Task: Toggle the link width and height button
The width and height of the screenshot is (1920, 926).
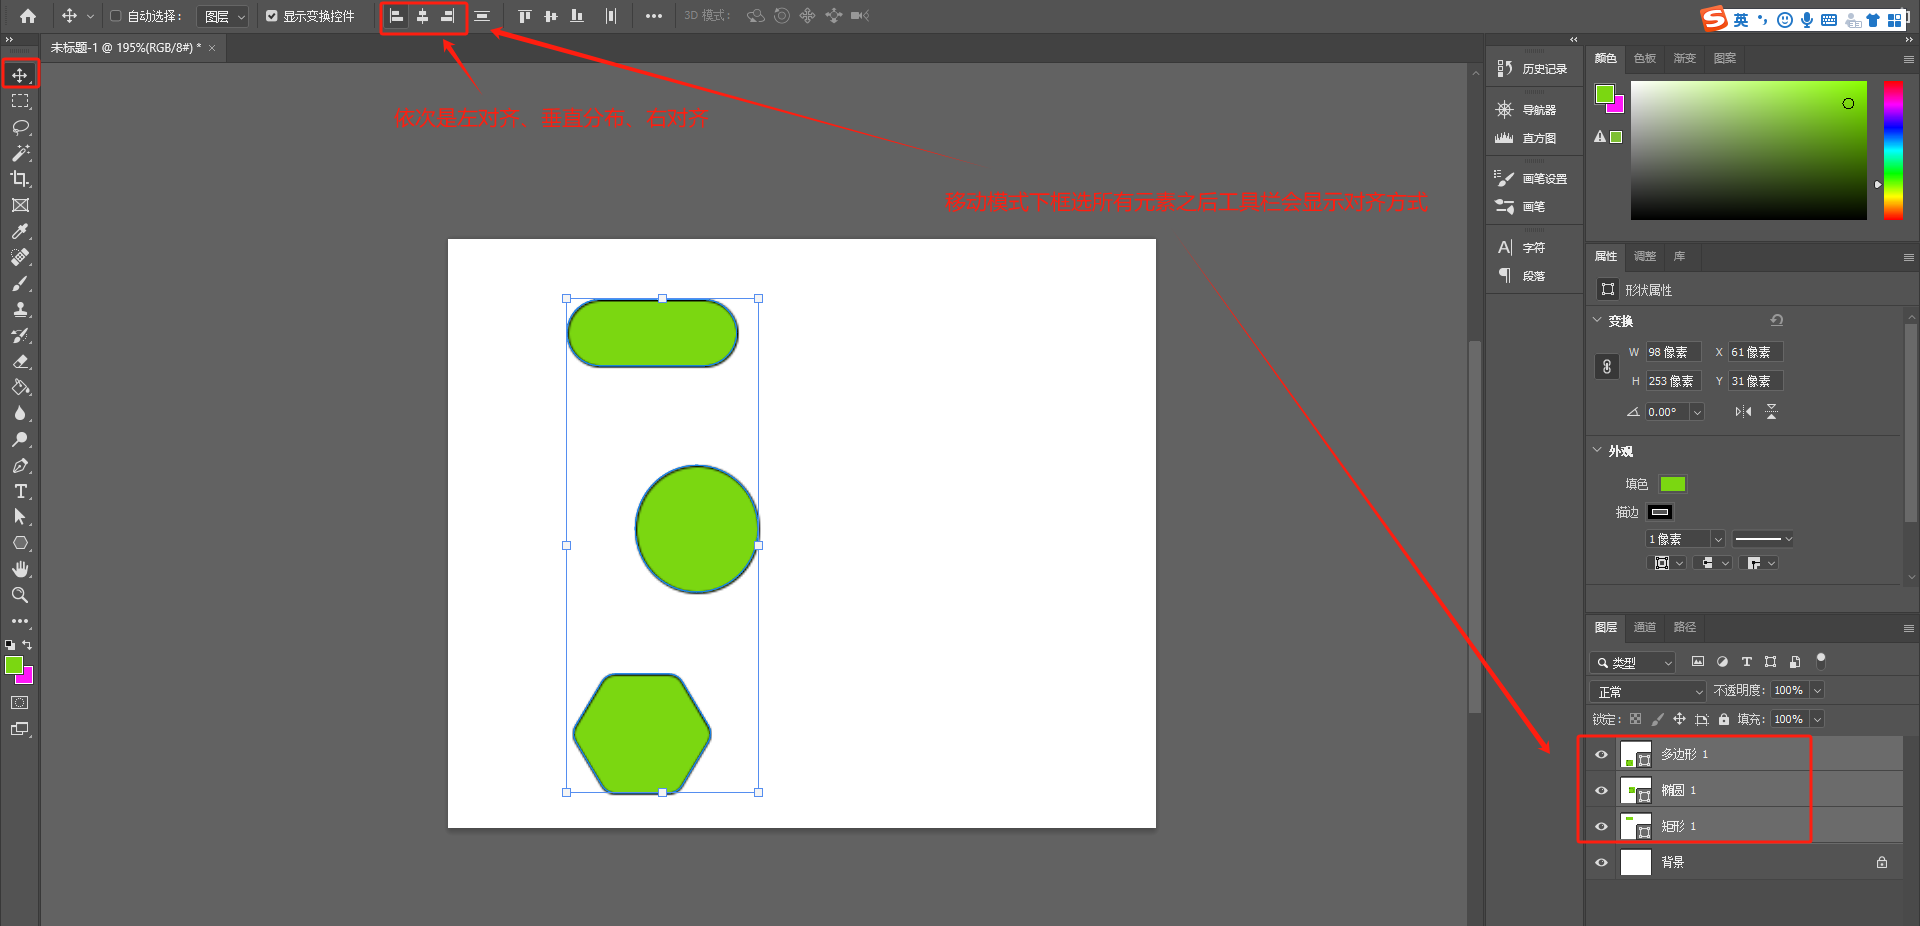Action: [x=1606, y=367]
